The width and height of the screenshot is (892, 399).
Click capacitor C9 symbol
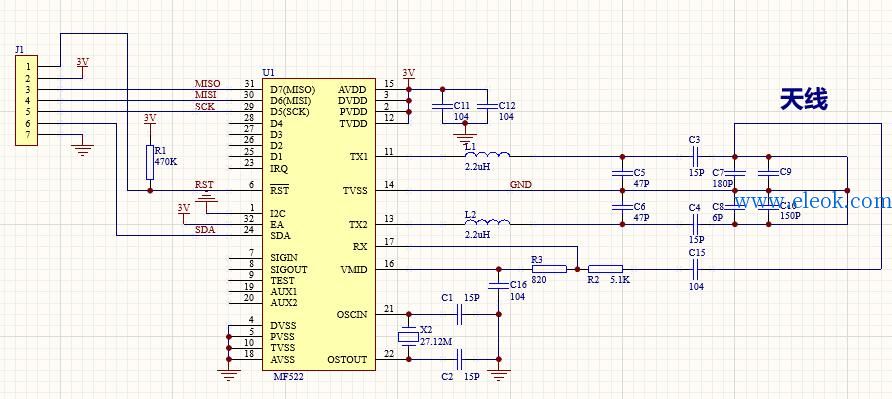(x=768, y=174)
